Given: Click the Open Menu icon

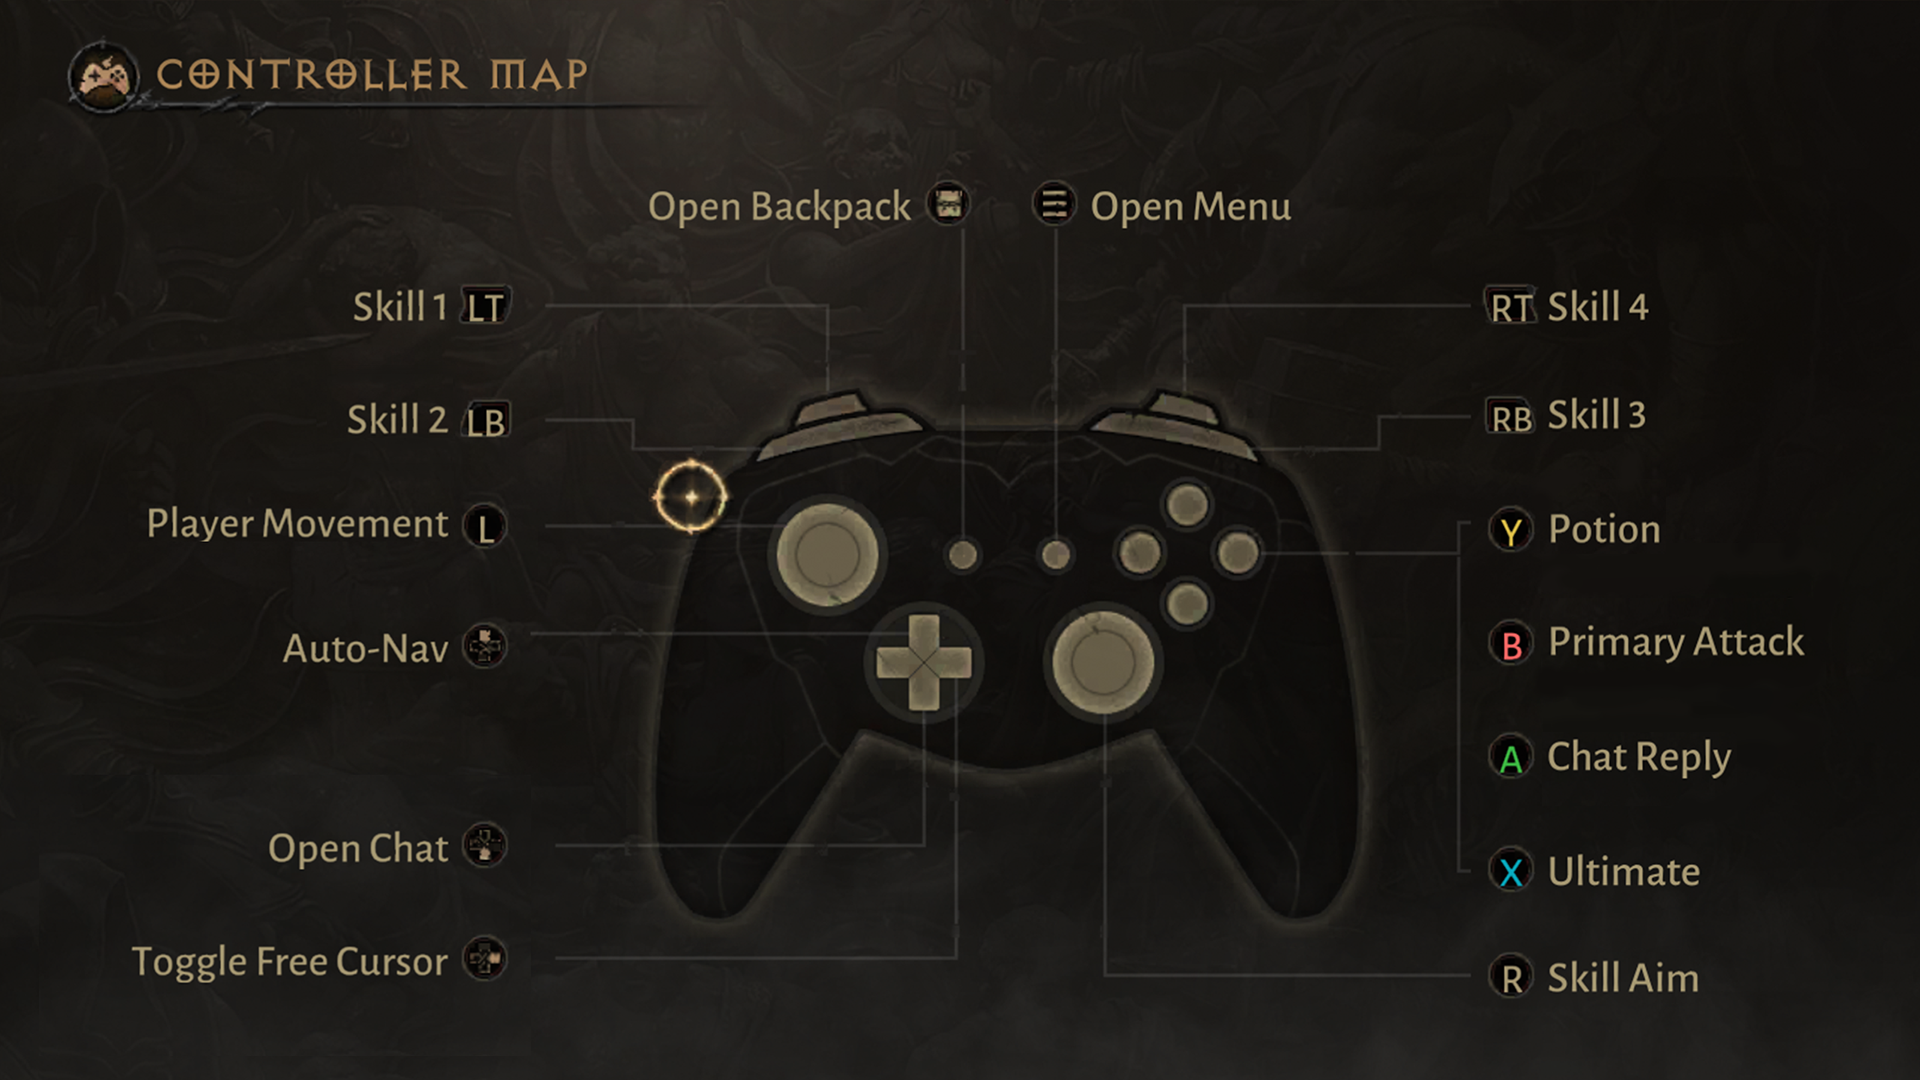Looking at the screenshot, I should click(x=1054, y=202).
